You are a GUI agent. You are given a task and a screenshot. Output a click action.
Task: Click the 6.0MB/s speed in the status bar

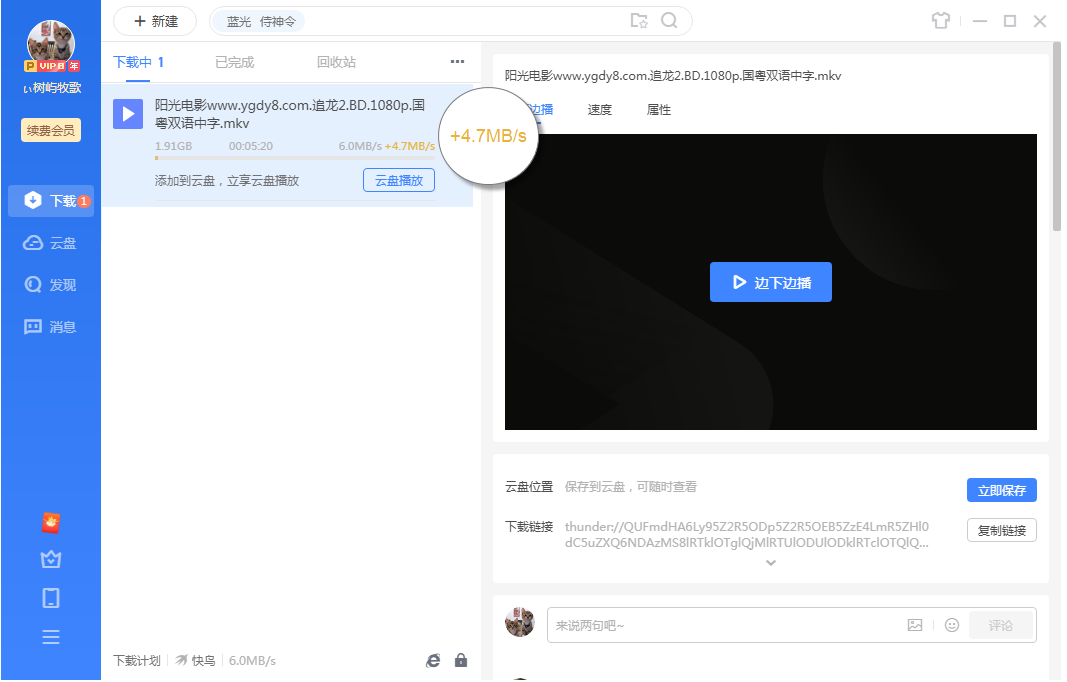pyautogui.click(x=252, y=660)
